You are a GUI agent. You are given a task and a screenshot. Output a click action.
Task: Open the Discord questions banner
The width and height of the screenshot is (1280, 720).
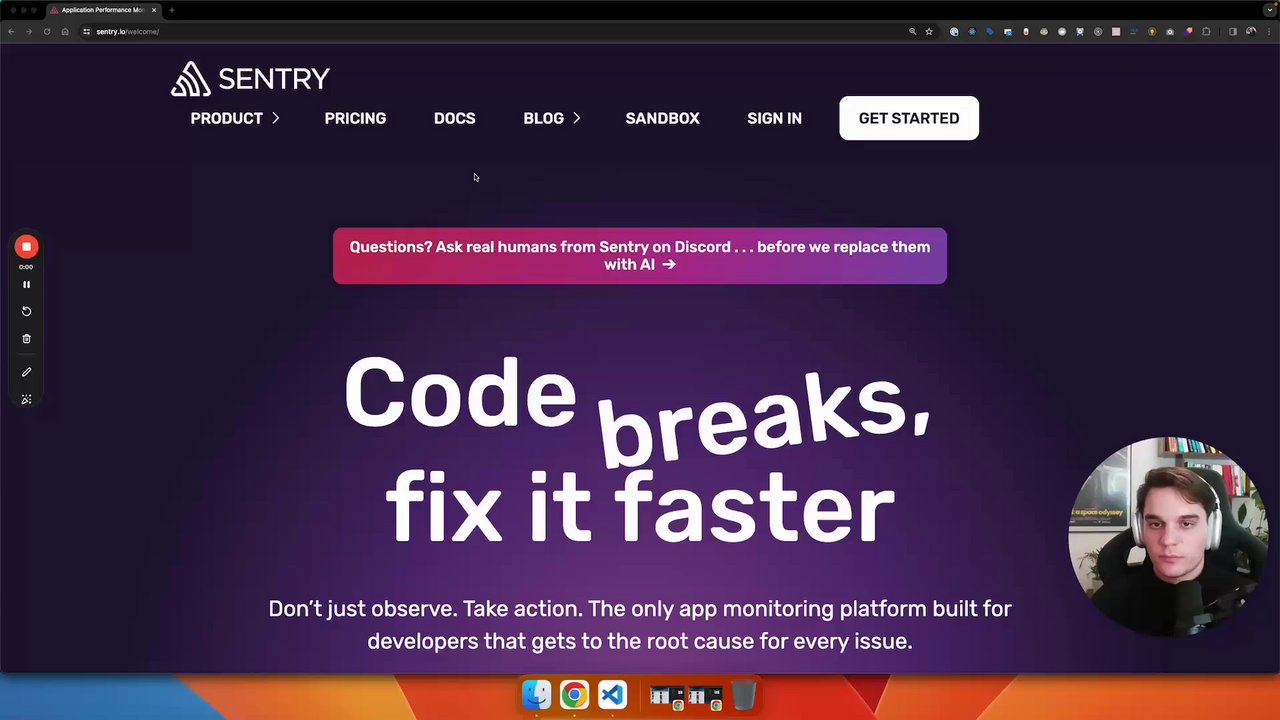click(640, 256)
